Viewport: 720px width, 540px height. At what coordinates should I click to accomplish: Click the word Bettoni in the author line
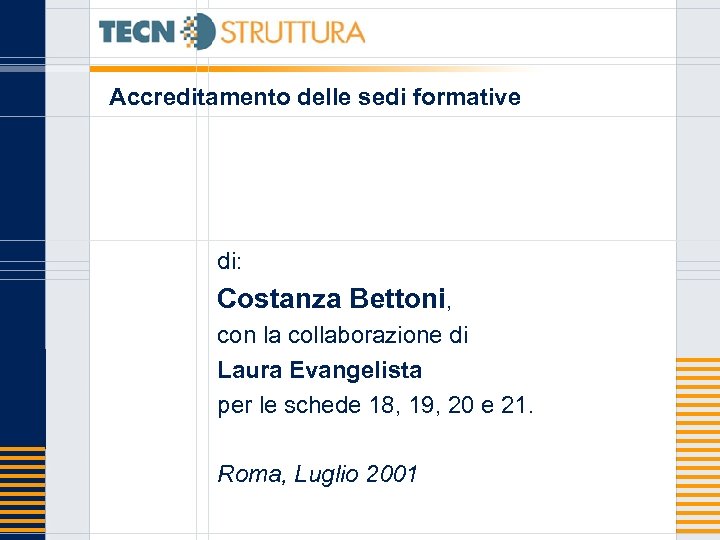pyautogui.click(x=398, y=299)
